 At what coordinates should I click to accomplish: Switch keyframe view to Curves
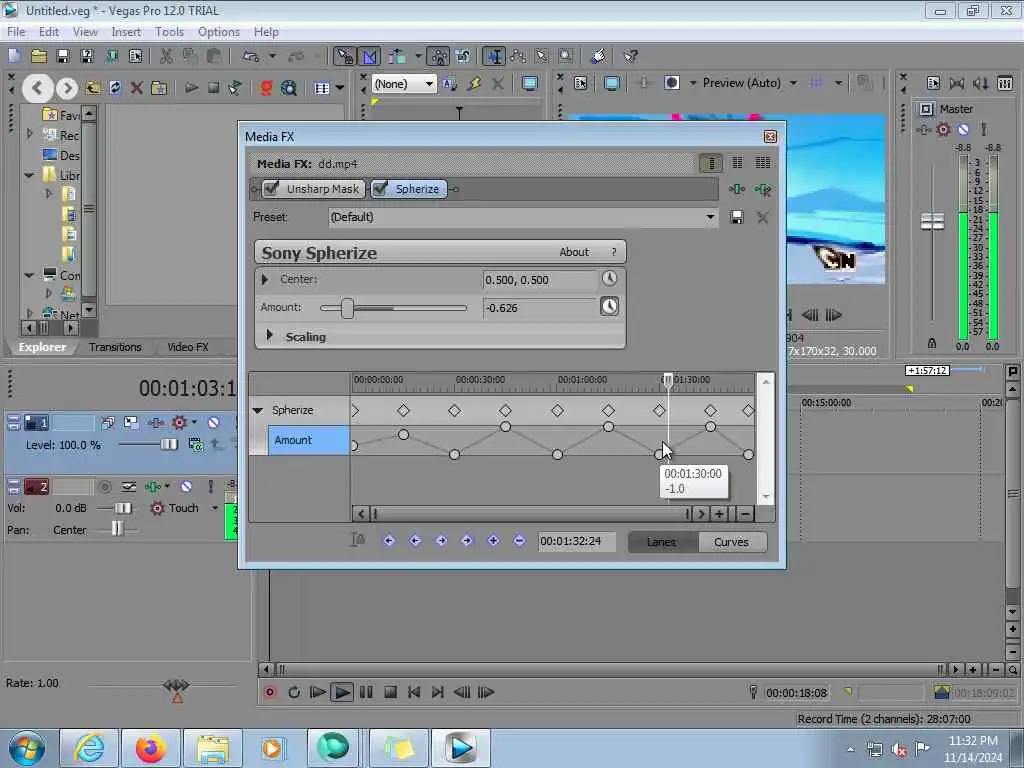point(731,542)
